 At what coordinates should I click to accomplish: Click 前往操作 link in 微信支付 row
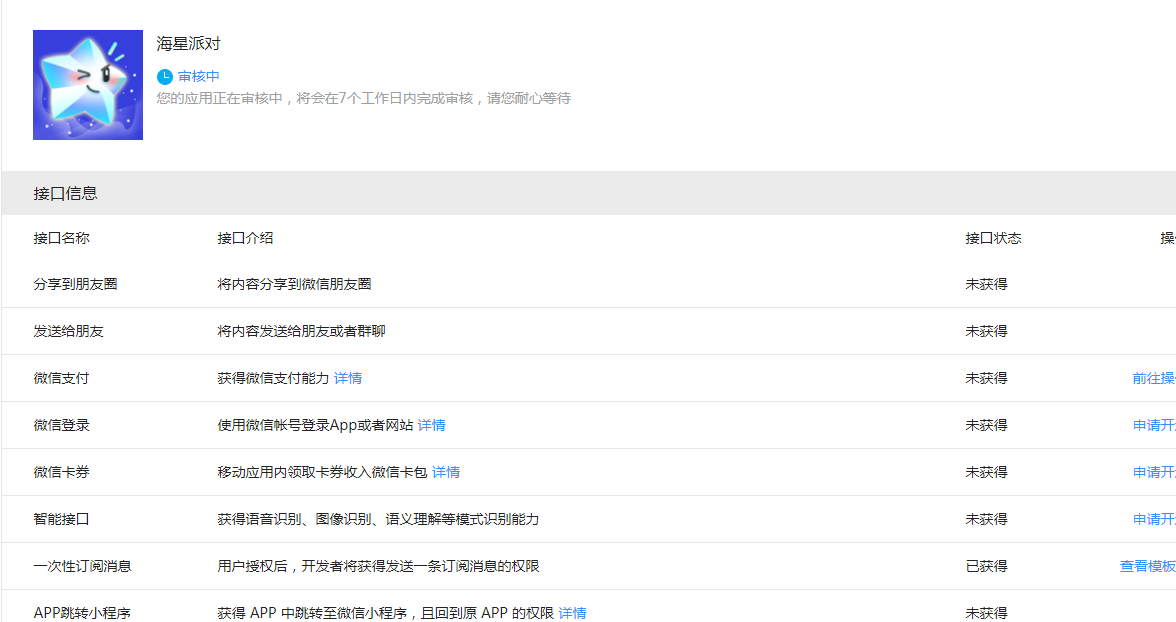coord(1154,378)
